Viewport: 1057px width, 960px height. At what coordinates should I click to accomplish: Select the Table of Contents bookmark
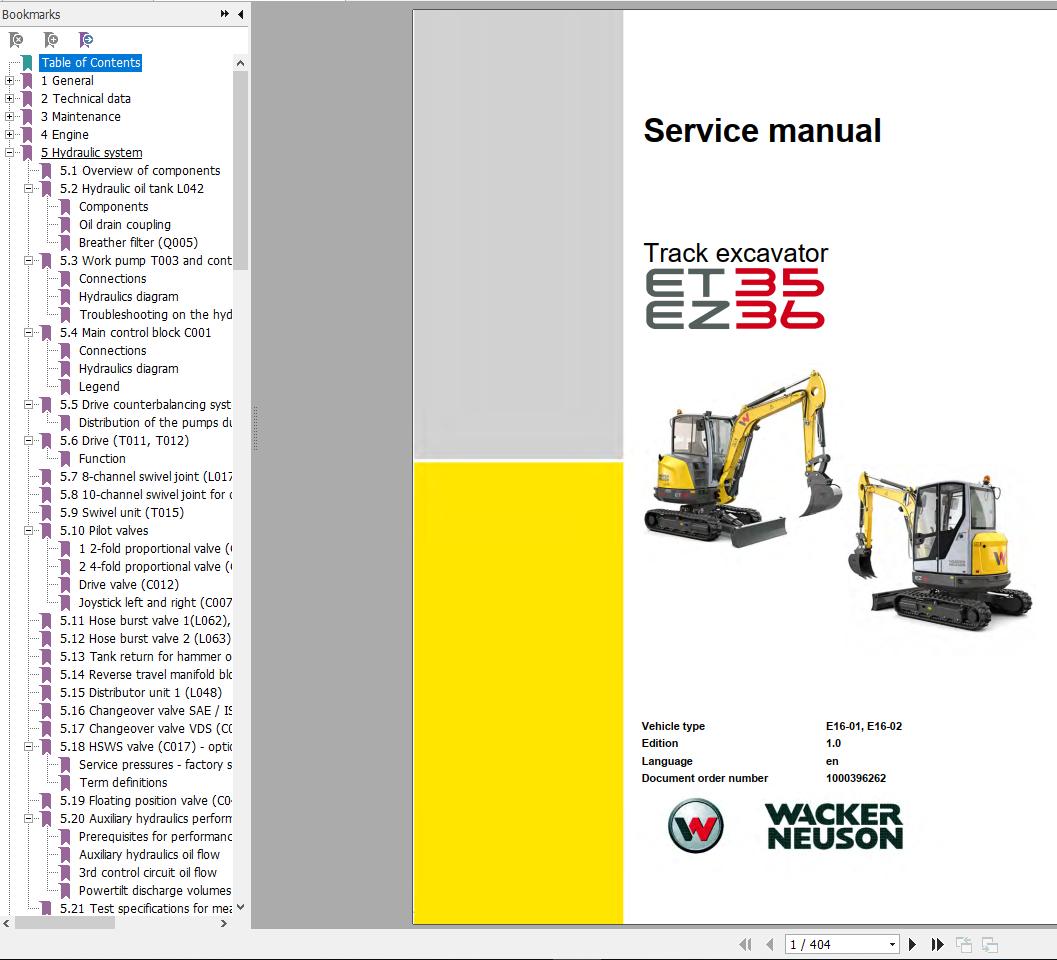(91, 63)
